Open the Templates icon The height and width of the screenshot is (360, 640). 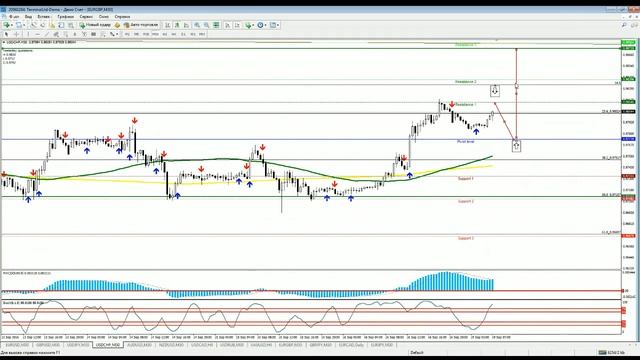point(273,25)
